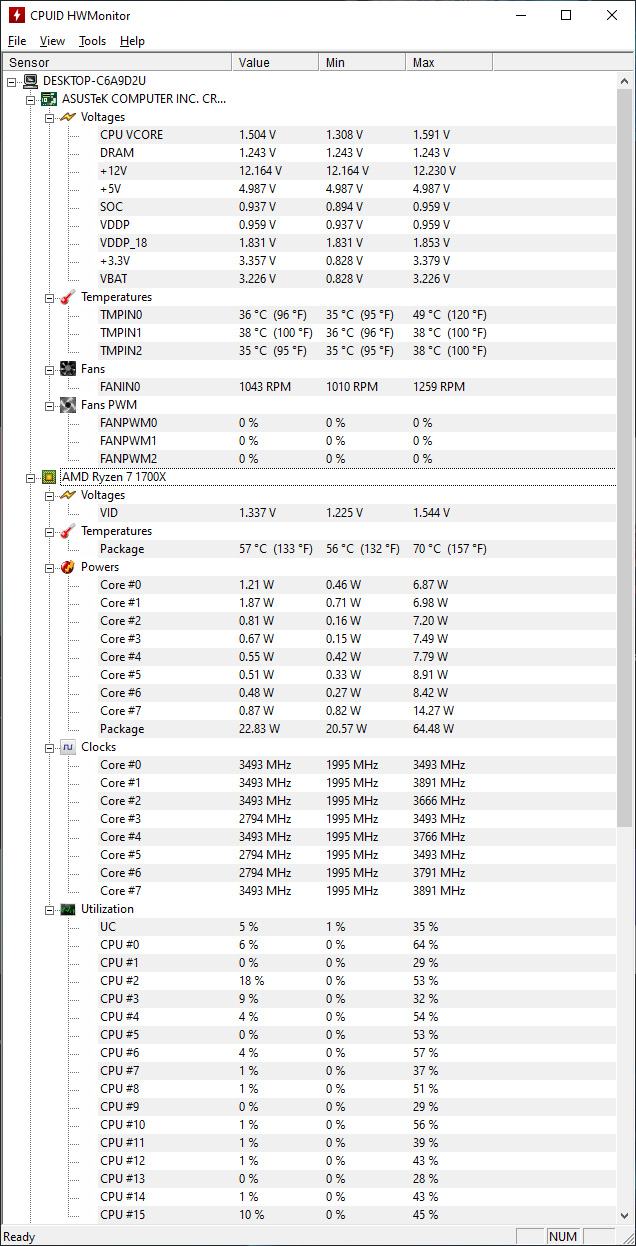This screenshot has width=636, height=1246.
Task: Click the DESKTOP-C6A9D2U computer icon
Action: click(31, 81)
